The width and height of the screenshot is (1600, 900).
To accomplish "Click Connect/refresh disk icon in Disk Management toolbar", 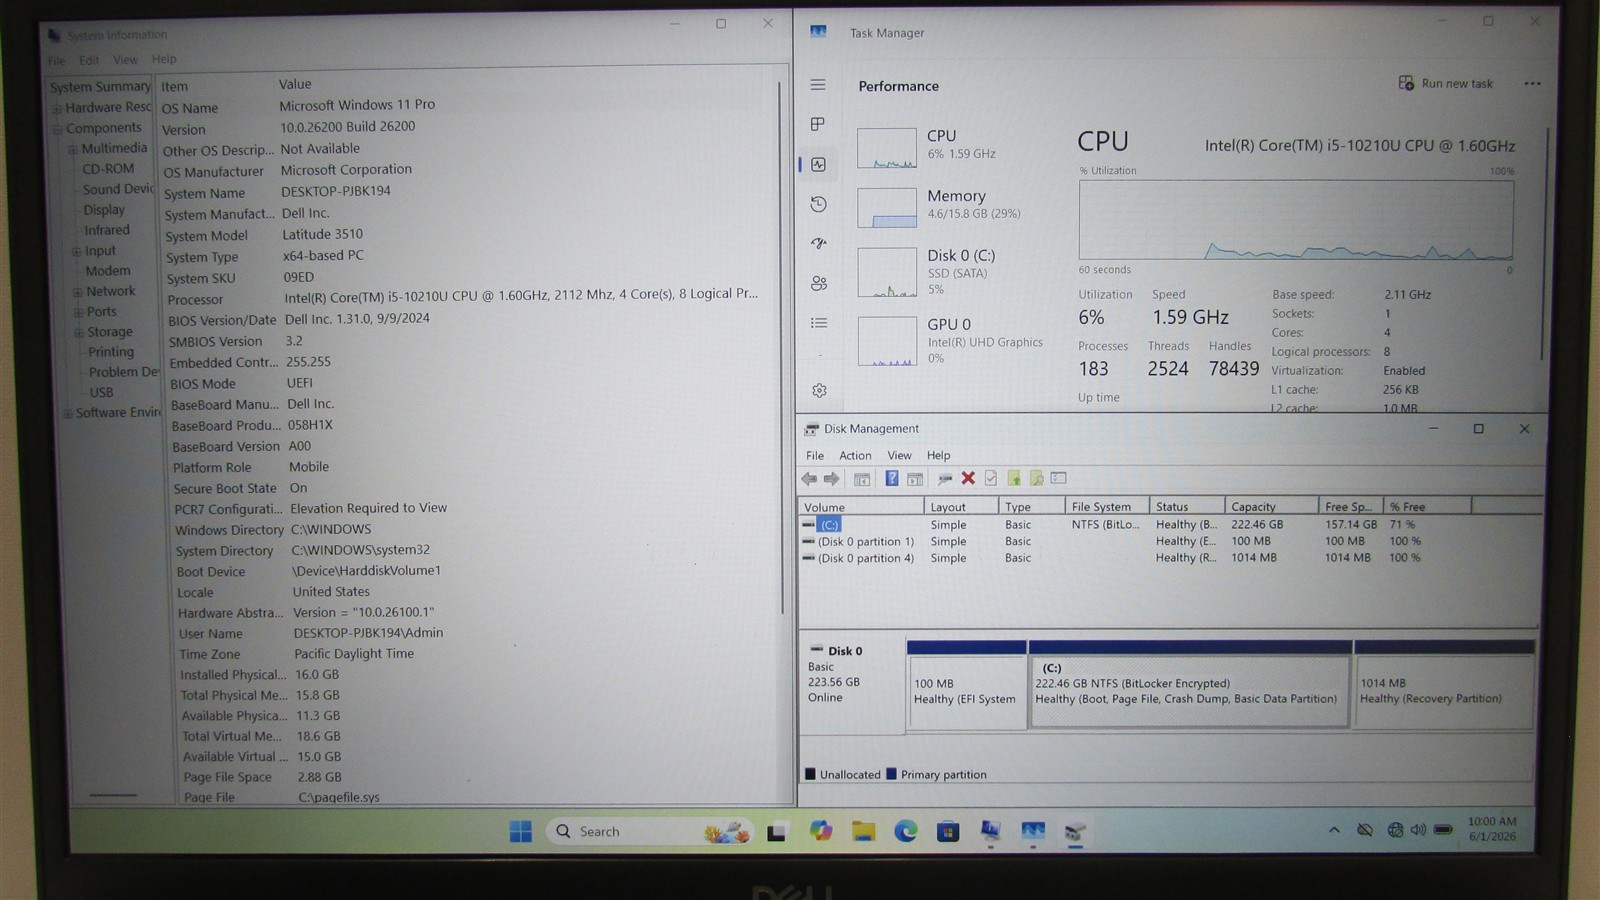I will (x=945, y=479).
